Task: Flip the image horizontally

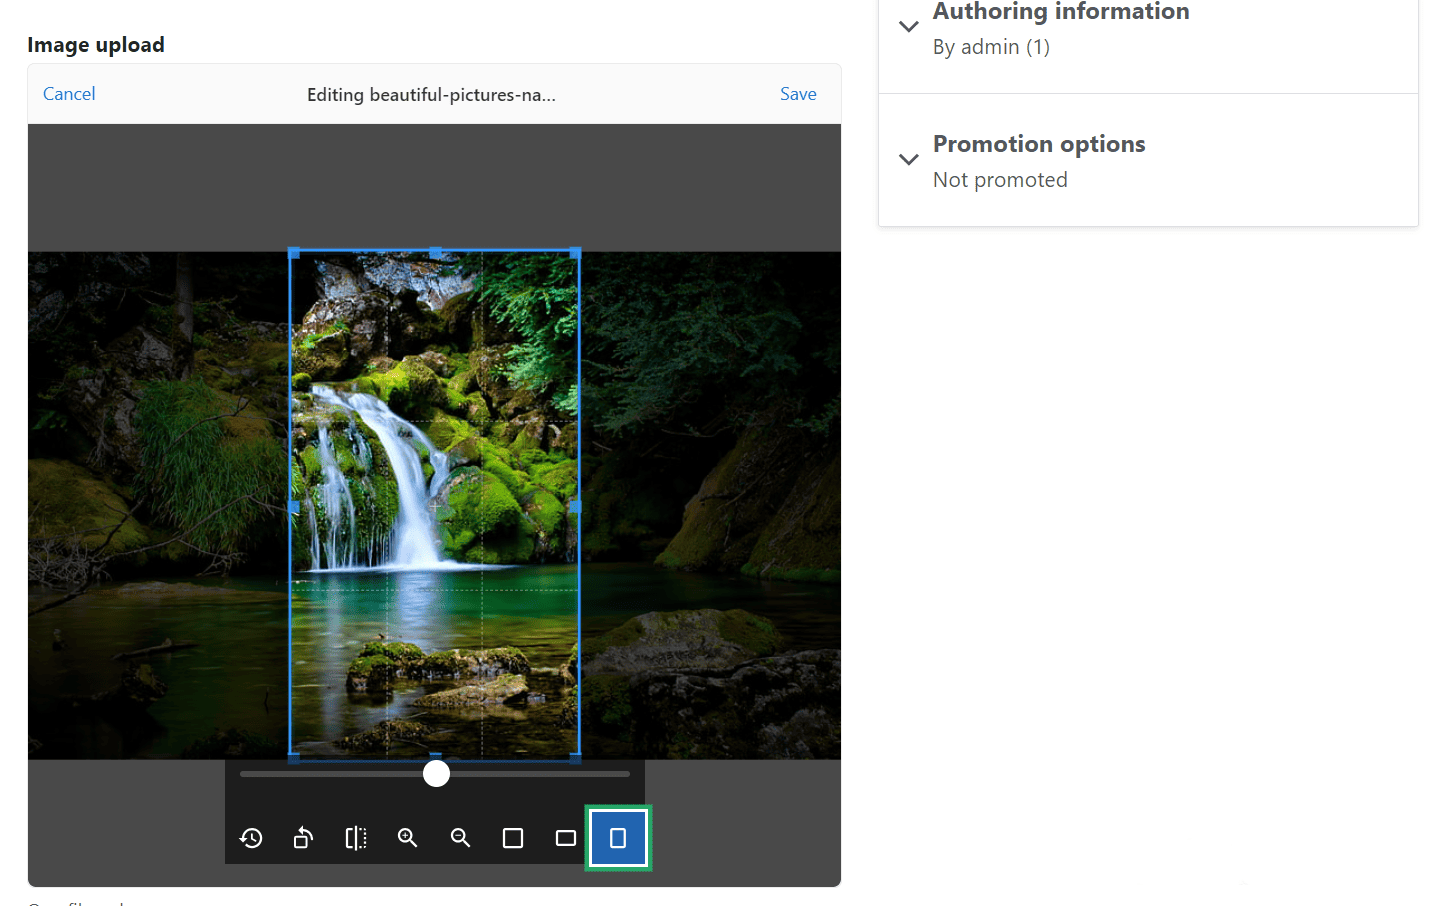Action: pyautogui.click(x=355, y=838)
